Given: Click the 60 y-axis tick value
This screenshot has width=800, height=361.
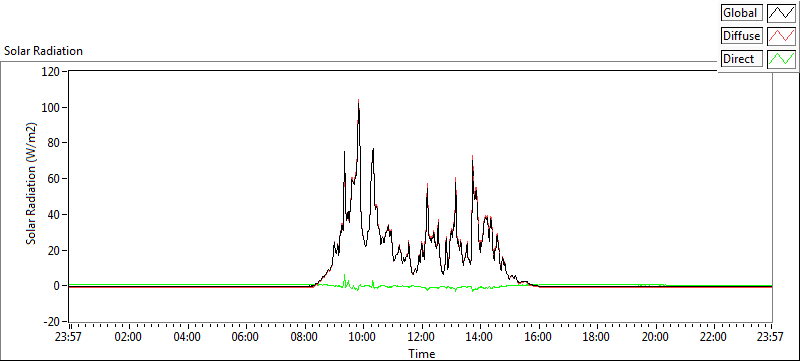Looking at the screenshot, I should coord(55,179).
